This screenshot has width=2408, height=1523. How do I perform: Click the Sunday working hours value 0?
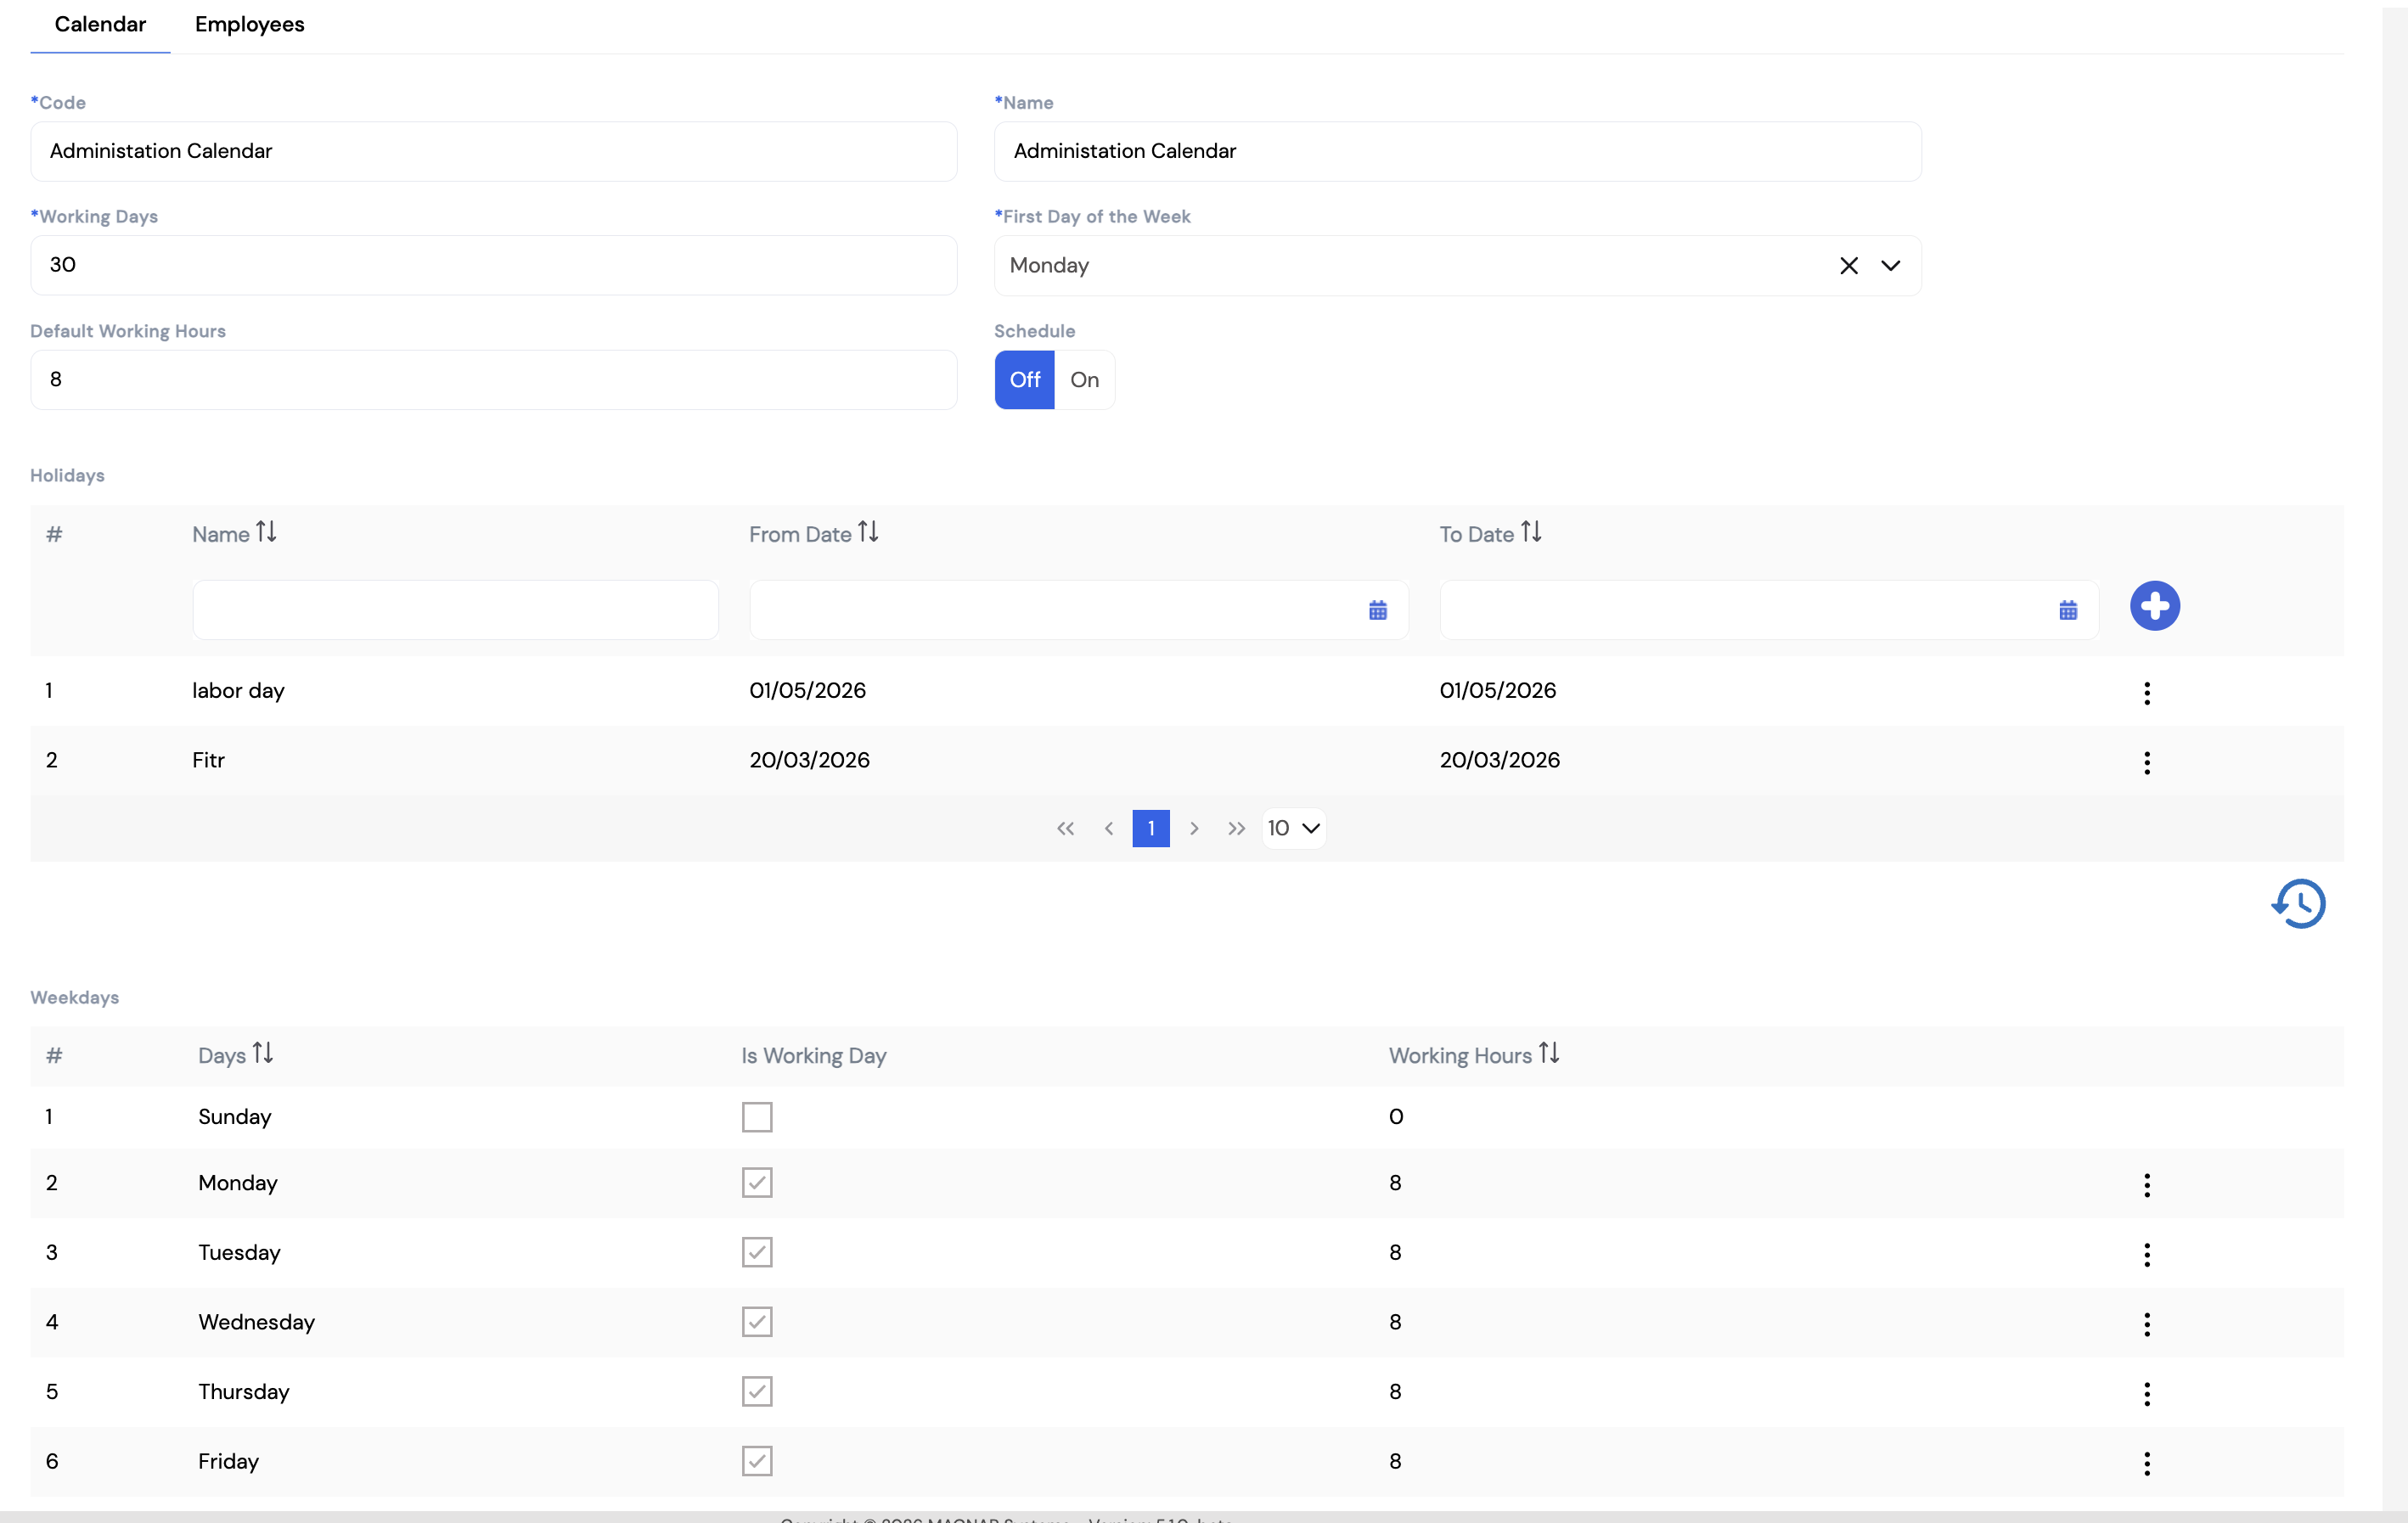pyautogui.click(x=1396, y=1116)
